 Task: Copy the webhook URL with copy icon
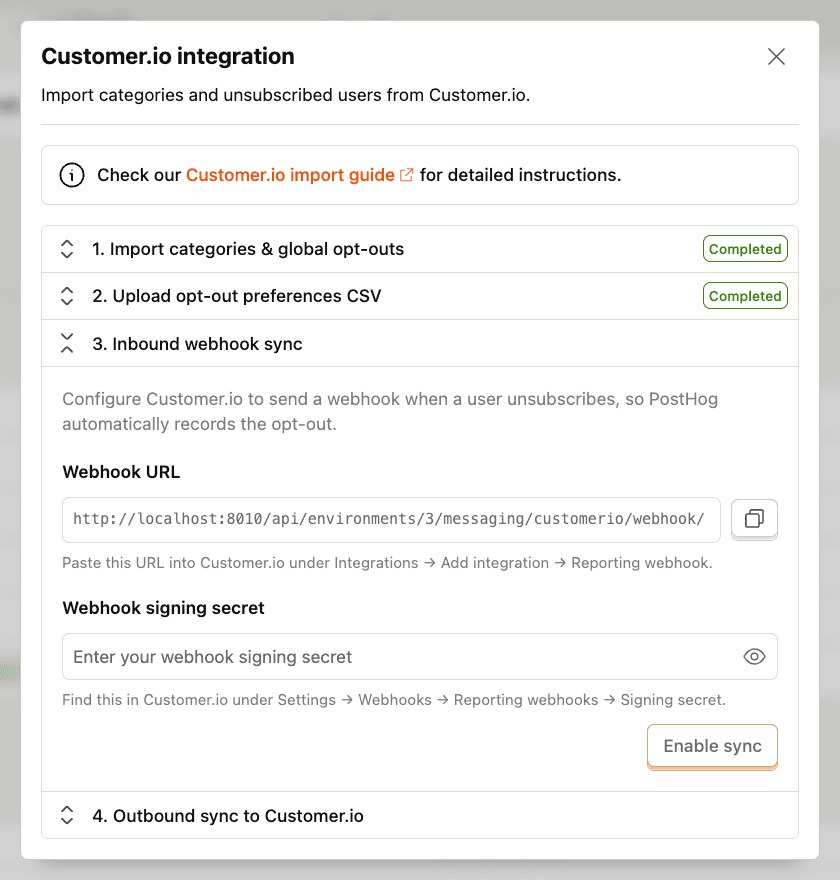coord(754,519)
